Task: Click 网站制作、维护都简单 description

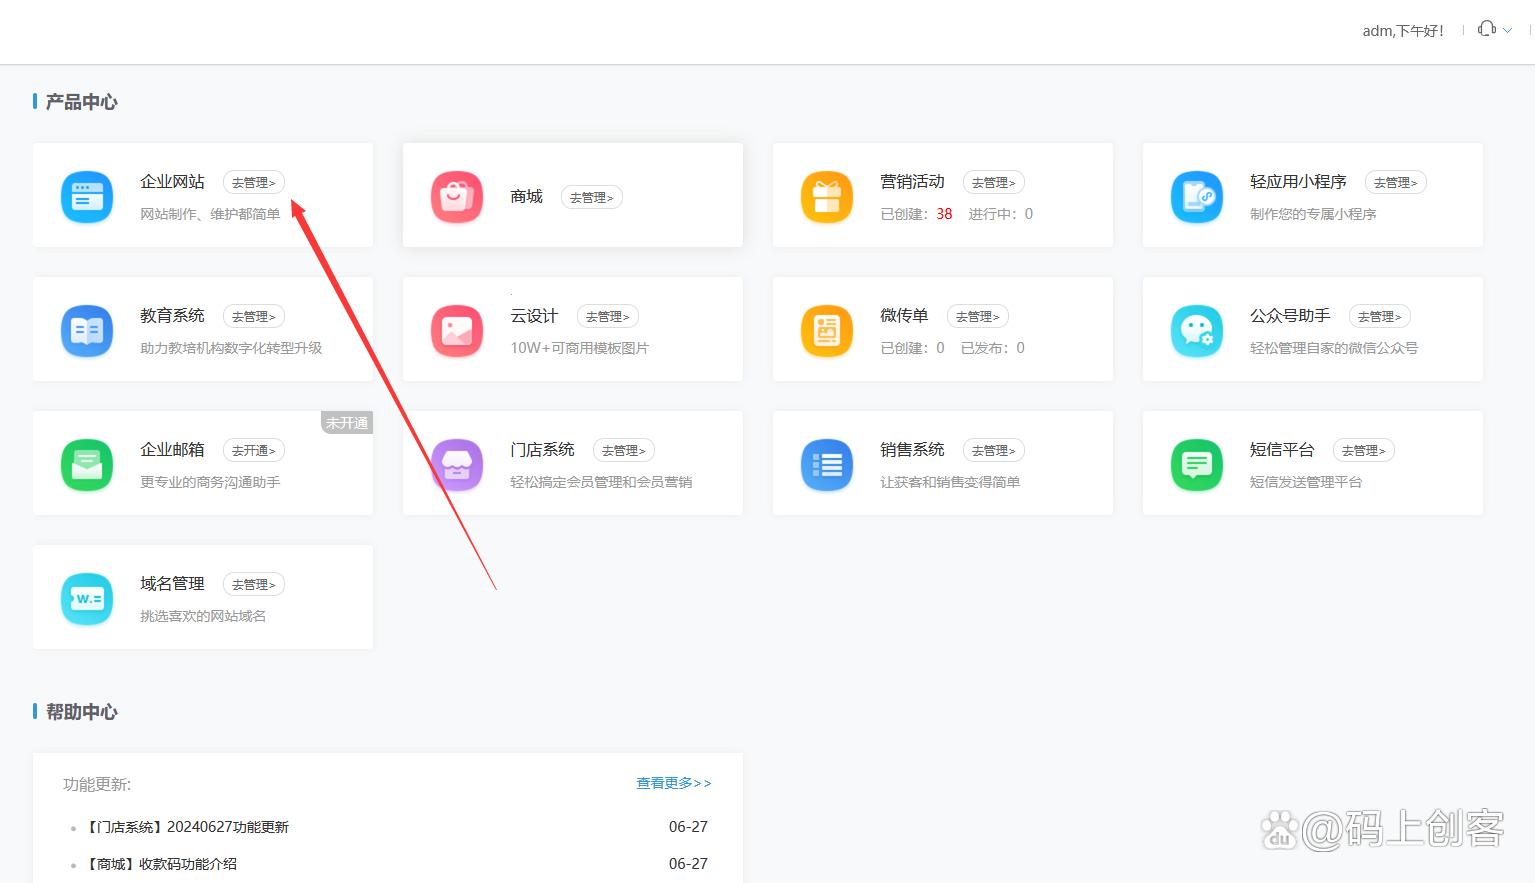Action: pos(210,214)
